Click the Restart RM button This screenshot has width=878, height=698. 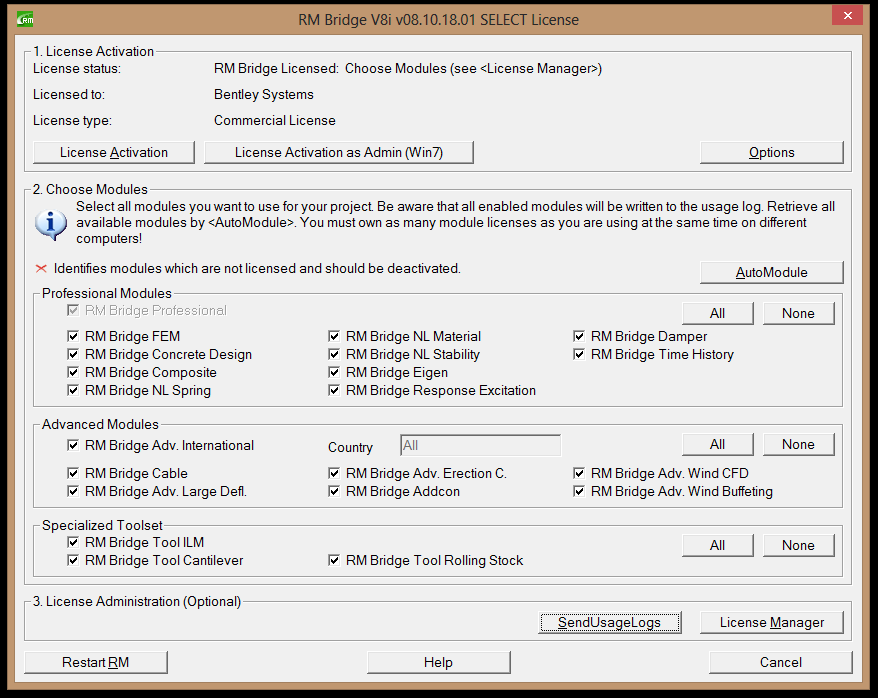[x=96, y=662]
